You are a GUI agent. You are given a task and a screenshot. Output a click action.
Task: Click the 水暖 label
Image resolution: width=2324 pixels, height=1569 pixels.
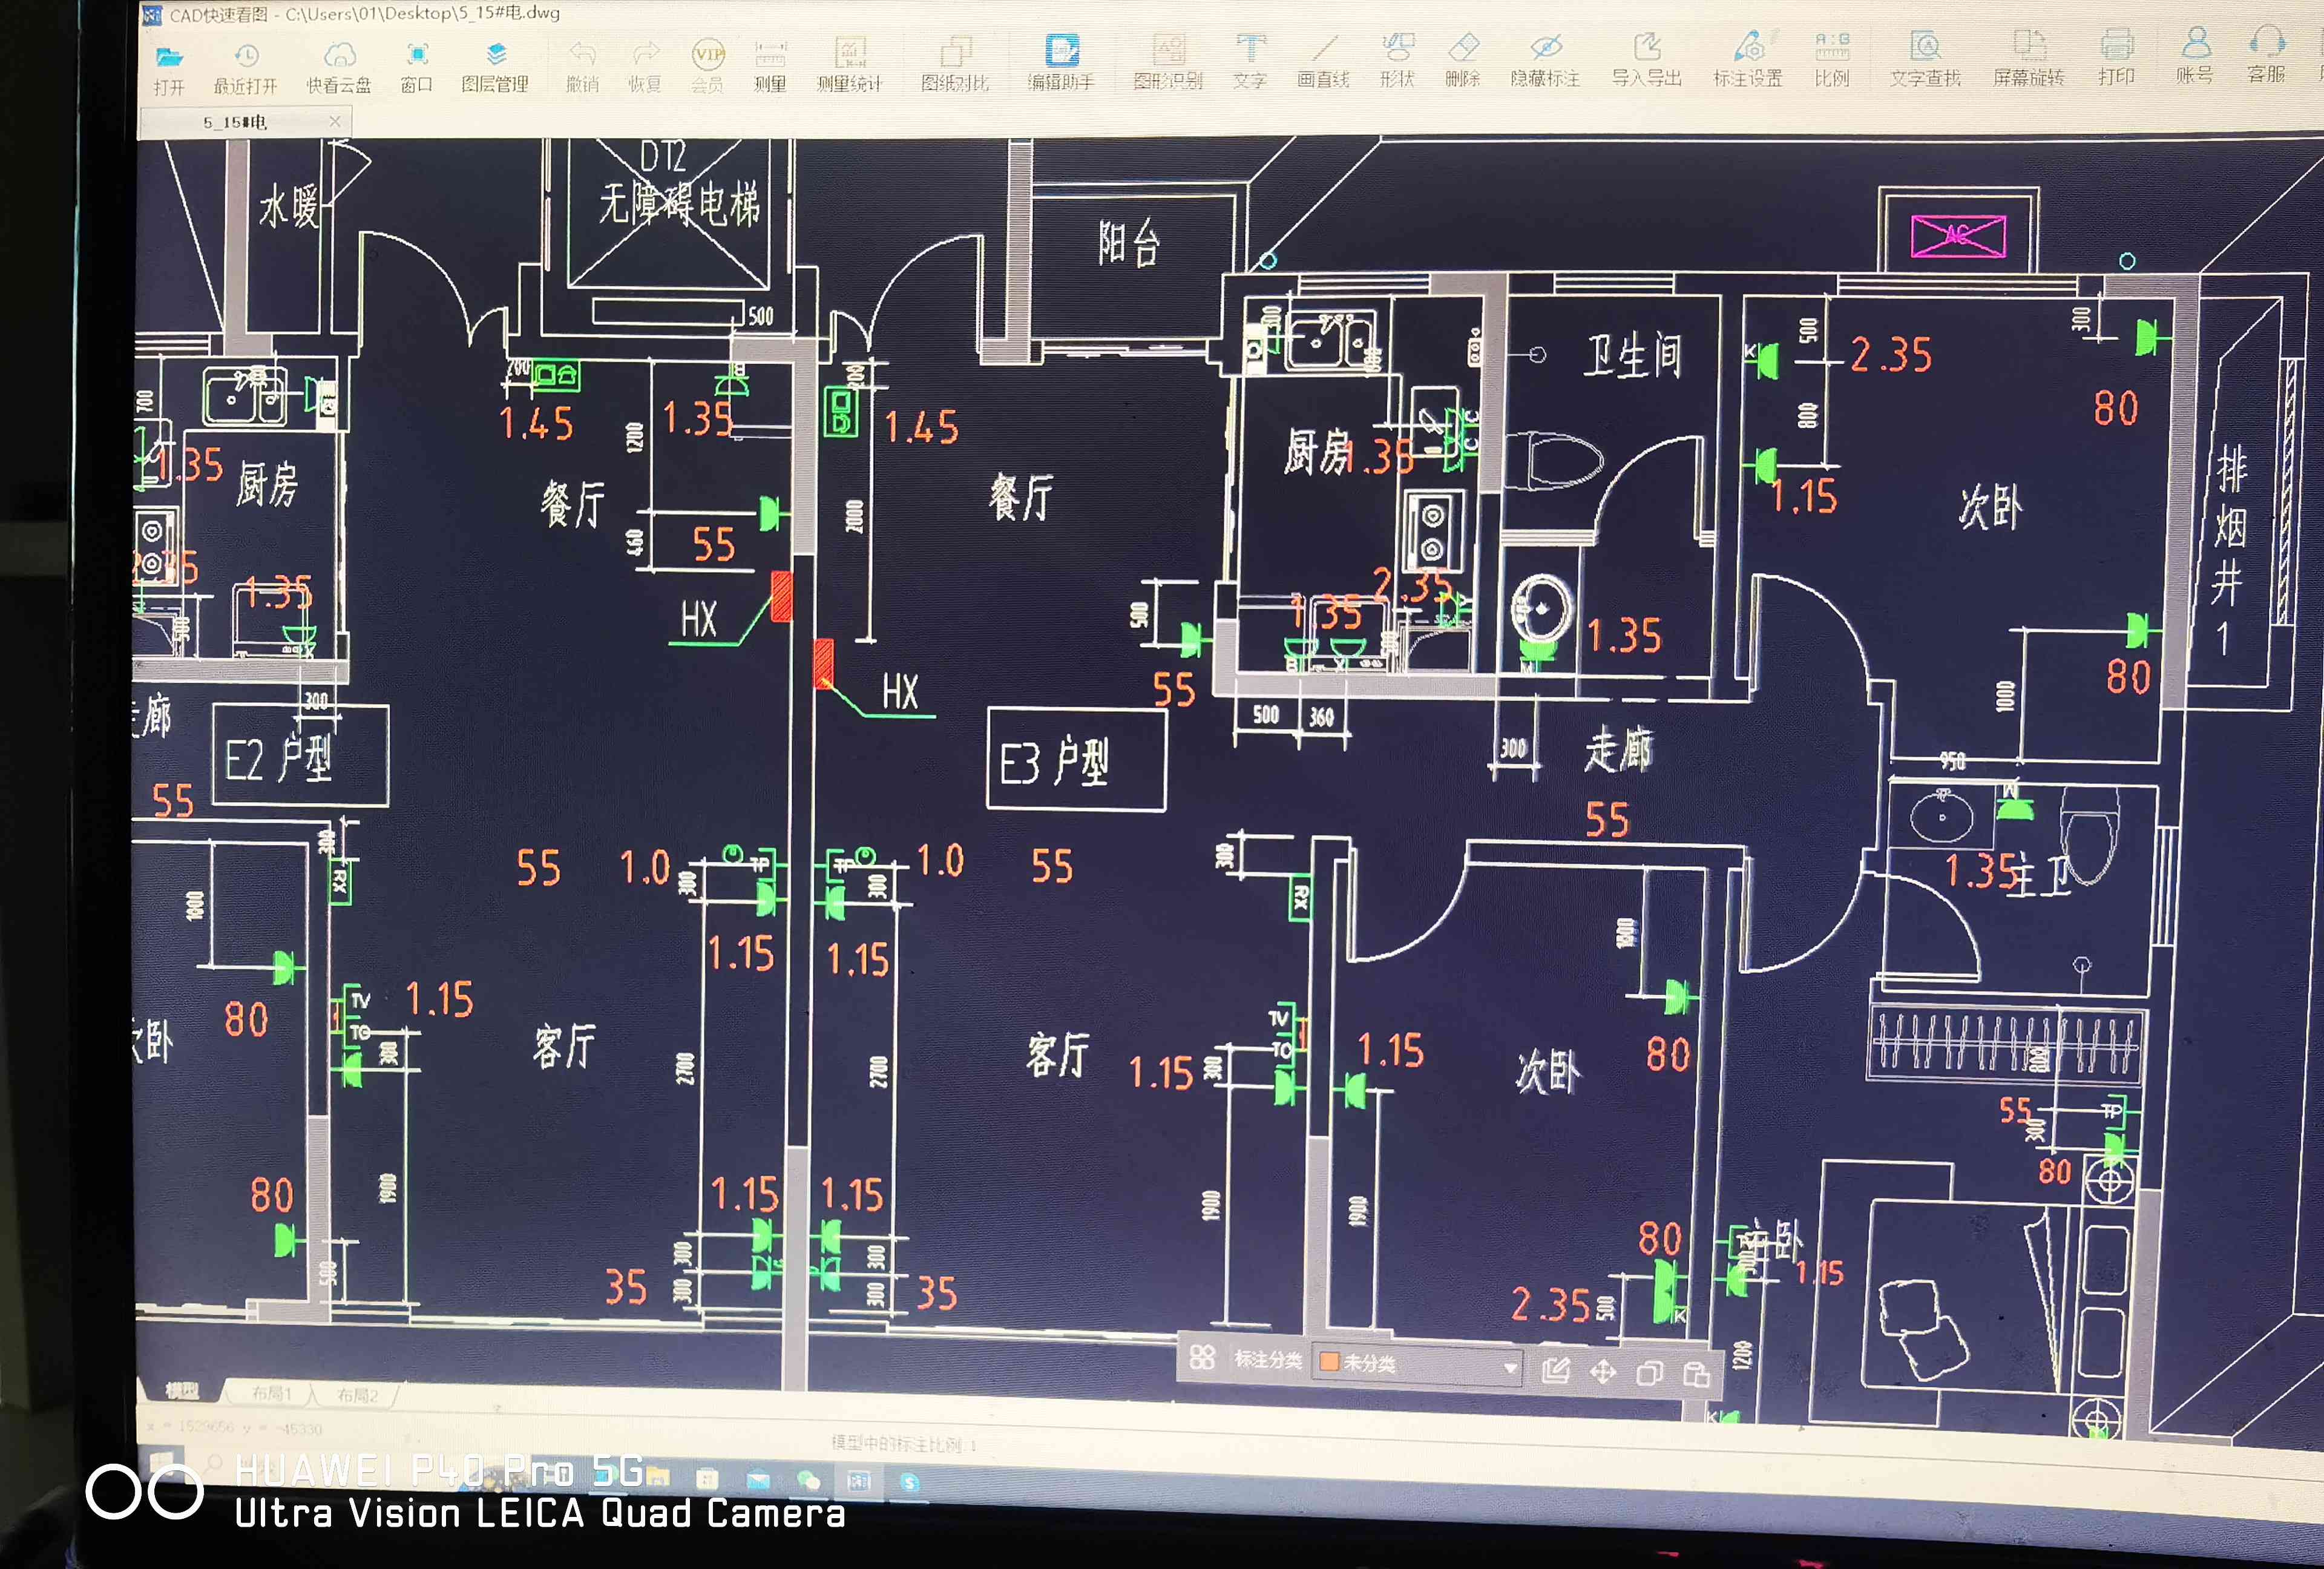tap(289, 207)
